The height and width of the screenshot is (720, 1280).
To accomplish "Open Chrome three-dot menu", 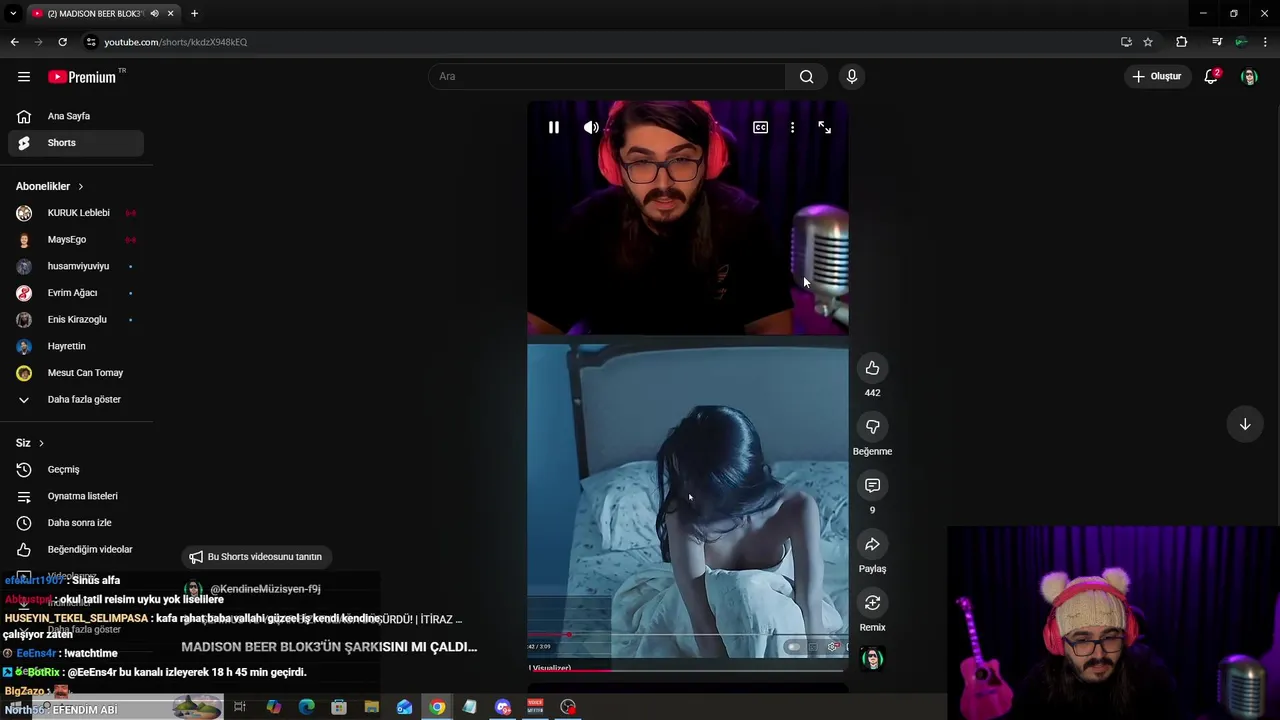I will (1266, 42).
